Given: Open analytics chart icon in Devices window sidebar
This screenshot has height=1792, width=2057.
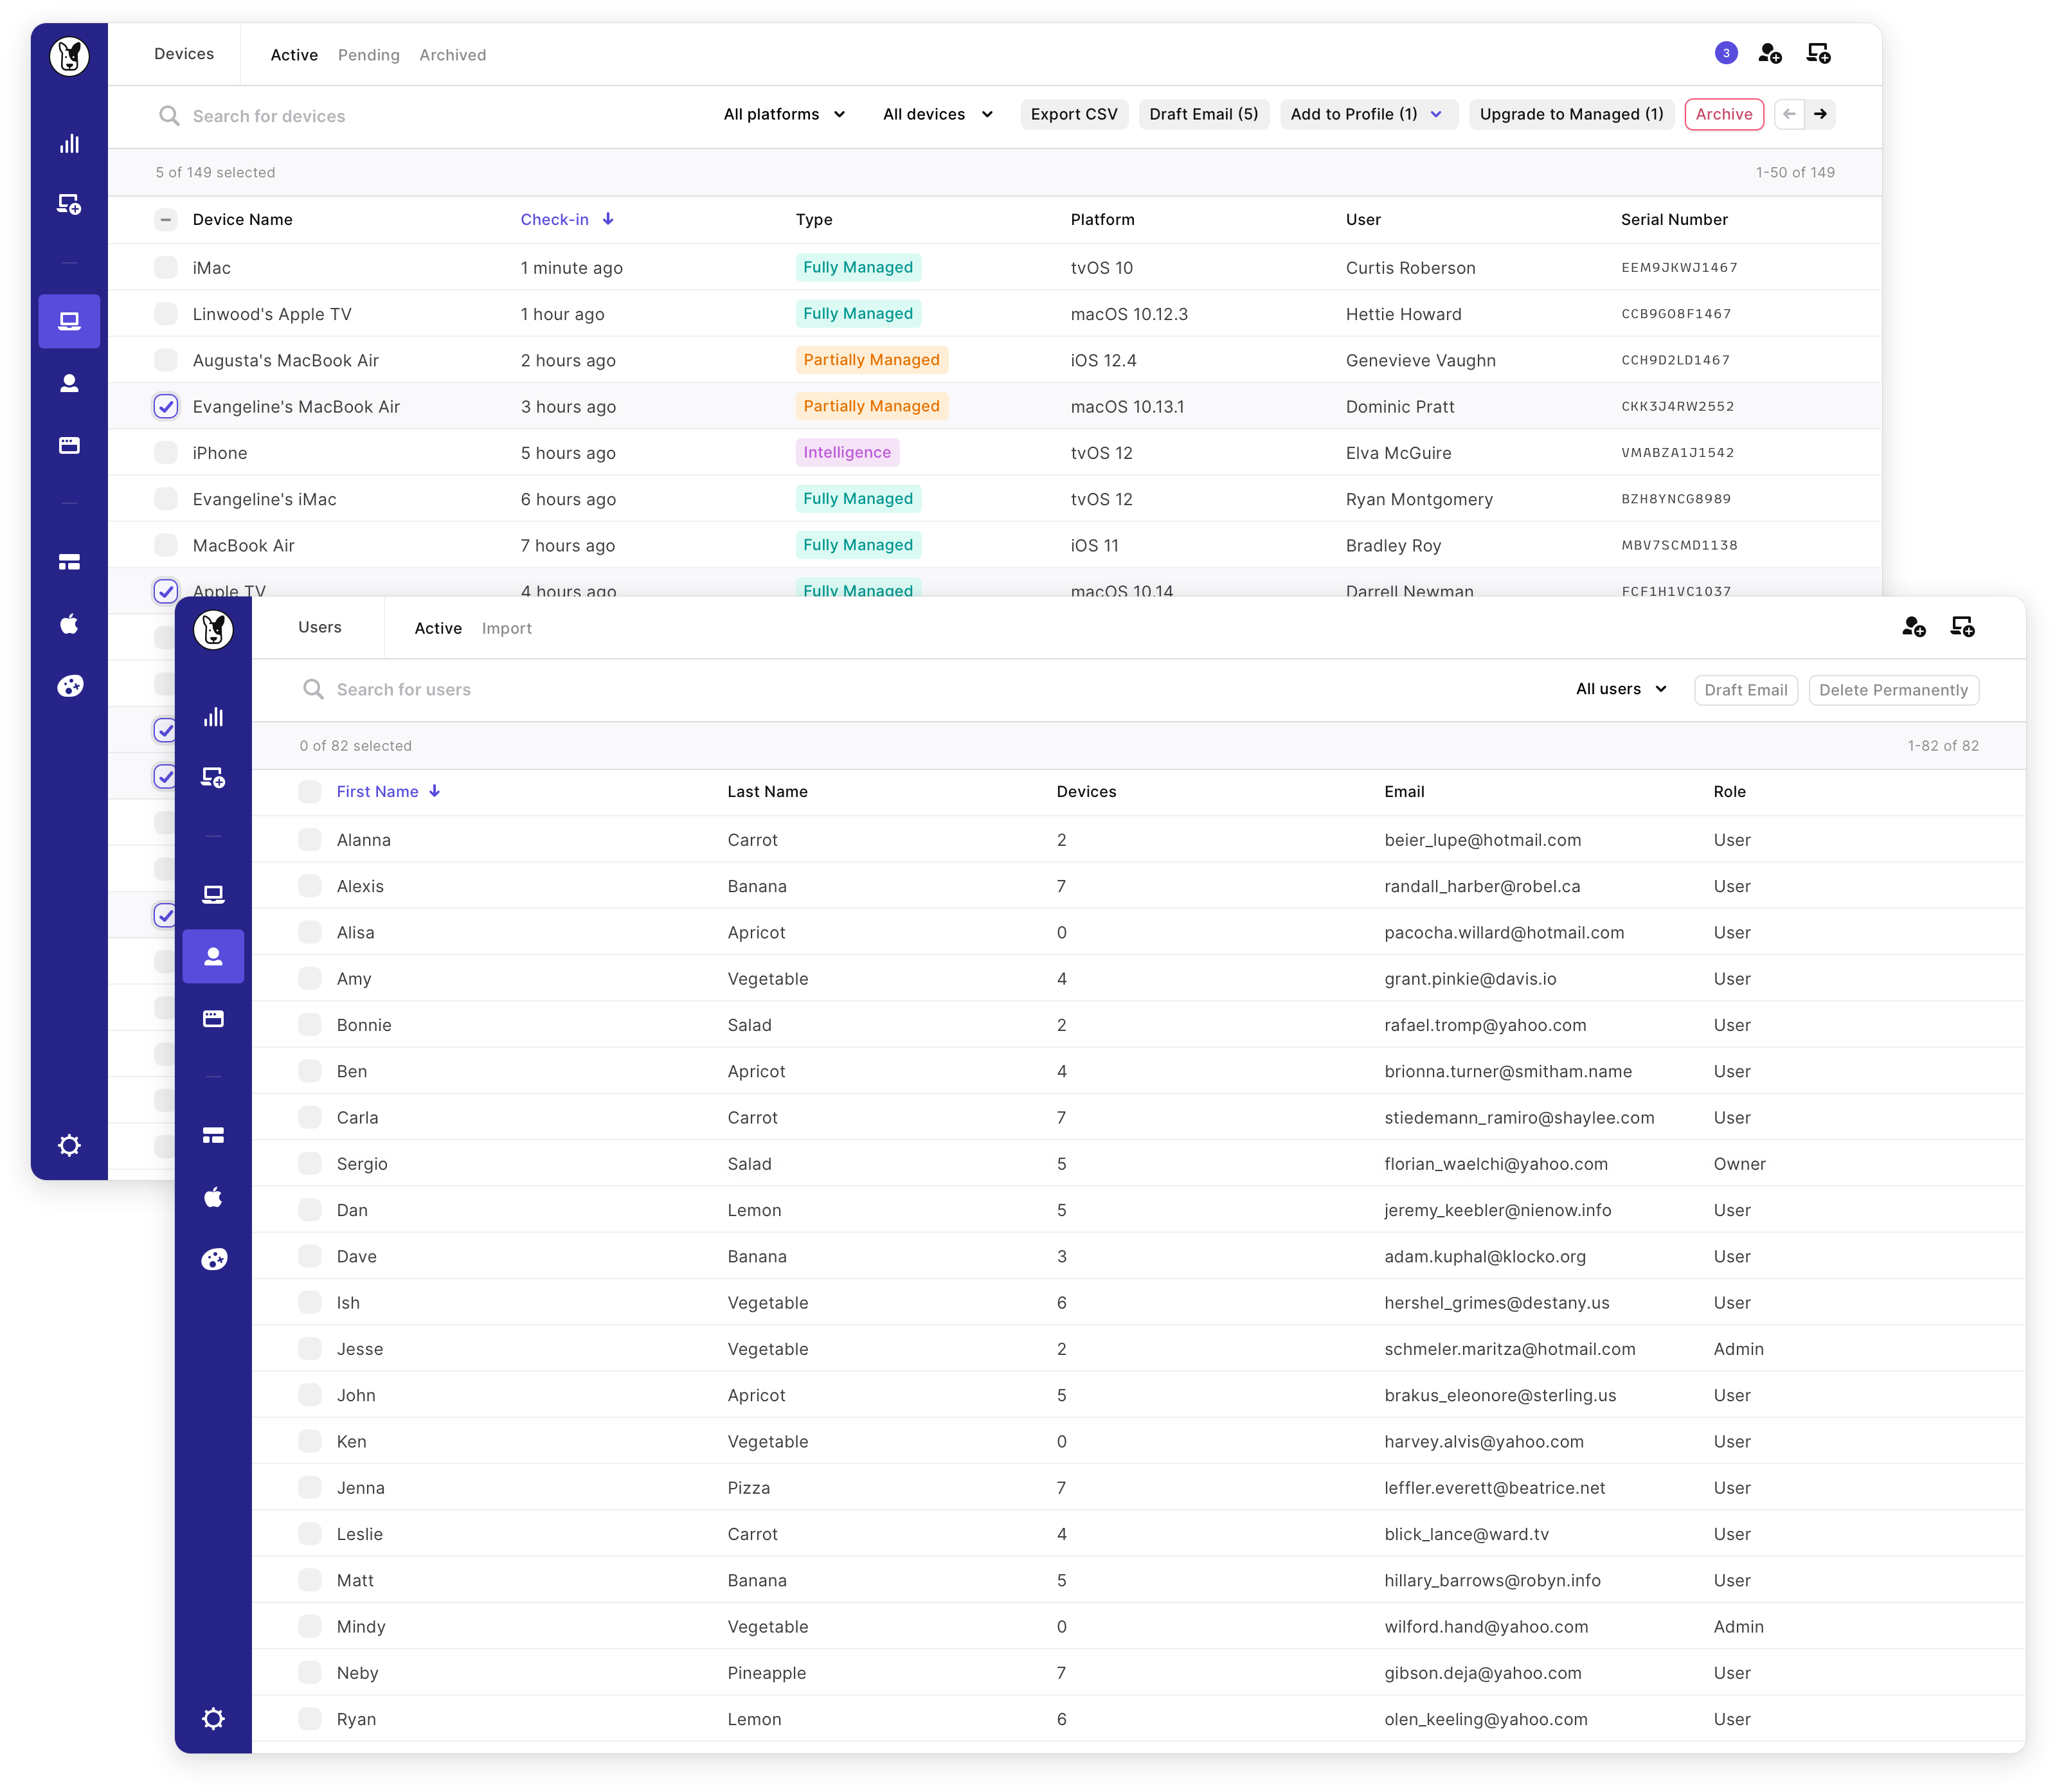Looking at the screenshot, I should pyautogui.click(x=69, y=143).
